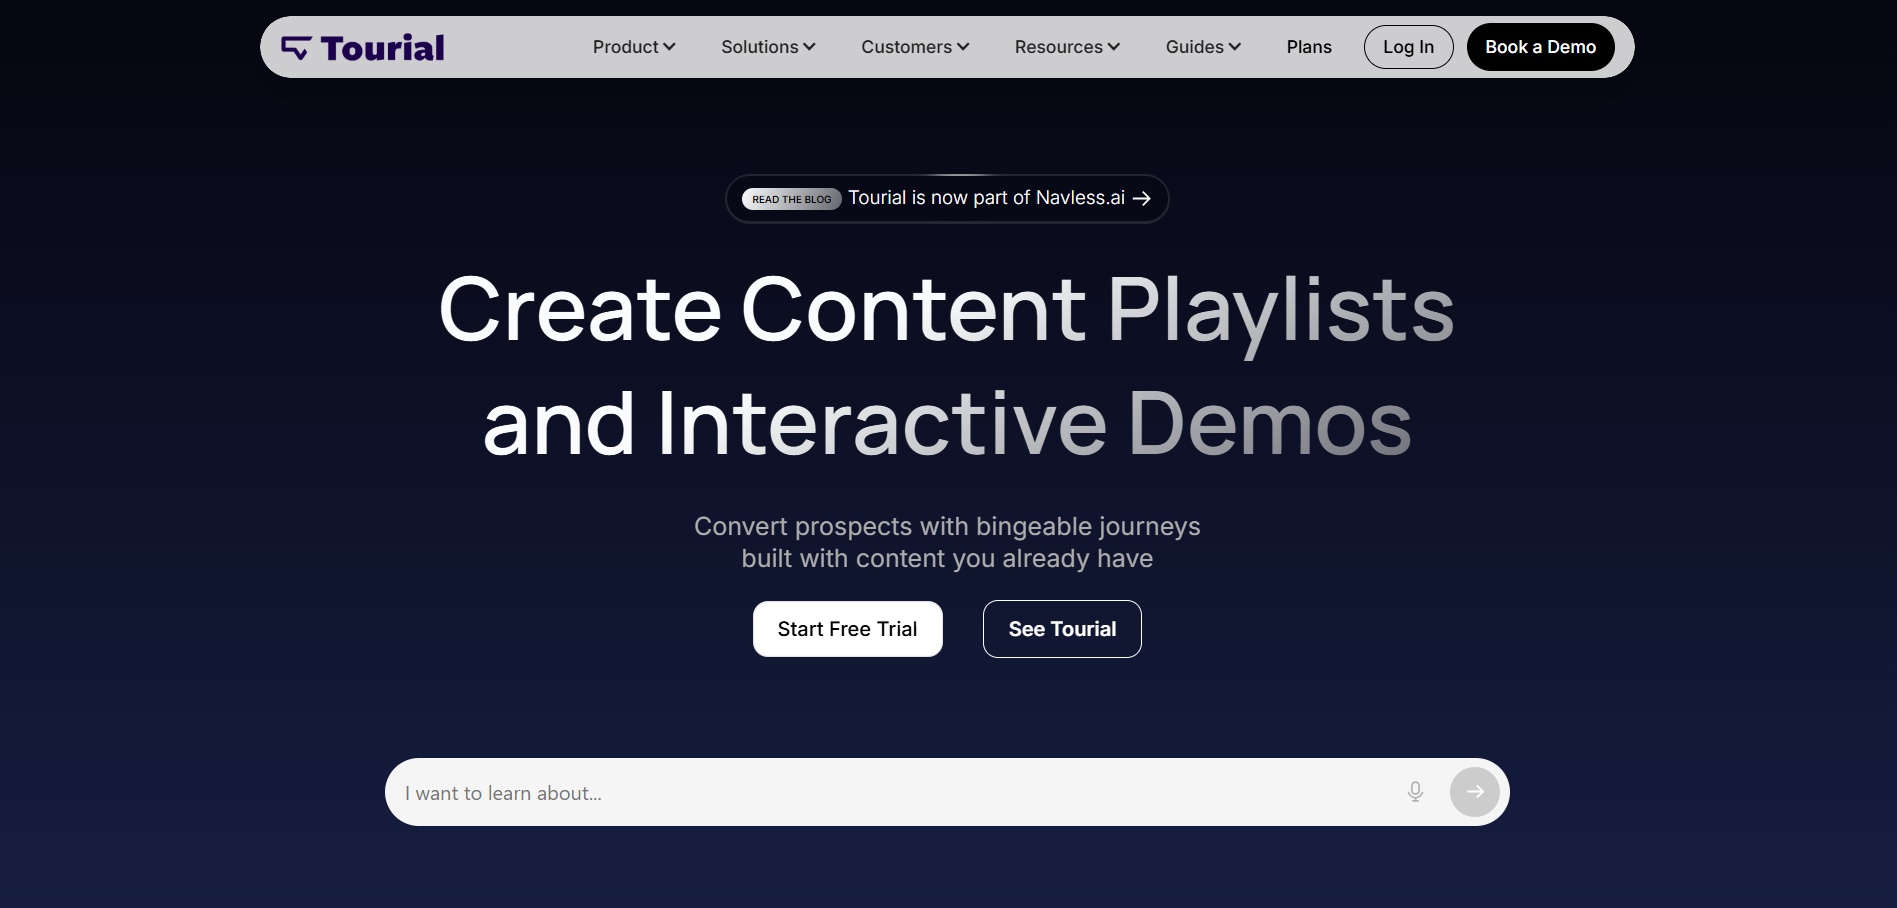Click the See Tourial button
This screenshot has width=1897, height=908.
[x=1061, y=628]
